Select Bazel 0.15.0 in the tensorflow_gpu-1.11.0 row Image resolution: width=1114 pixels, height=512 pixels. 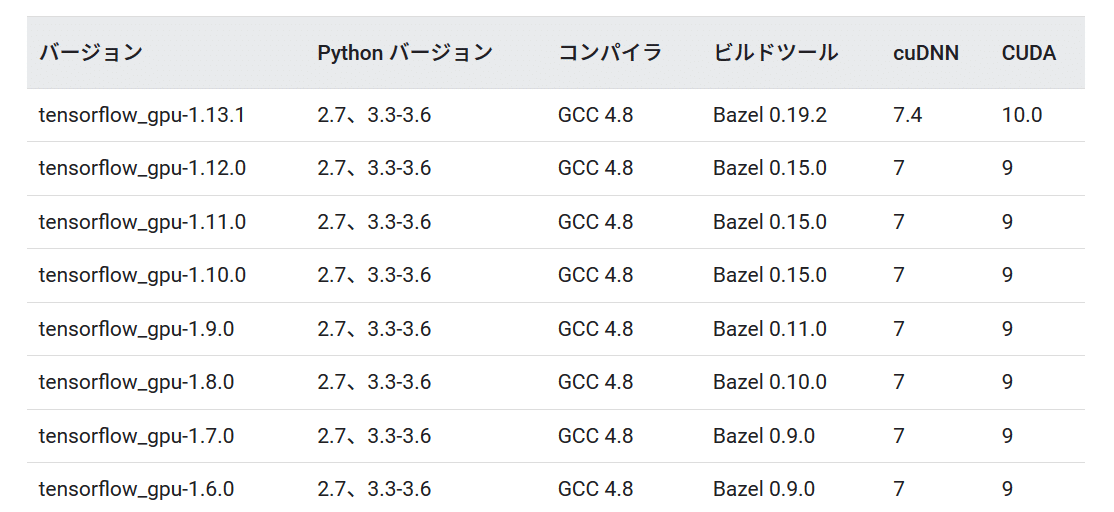coord(770,222)
